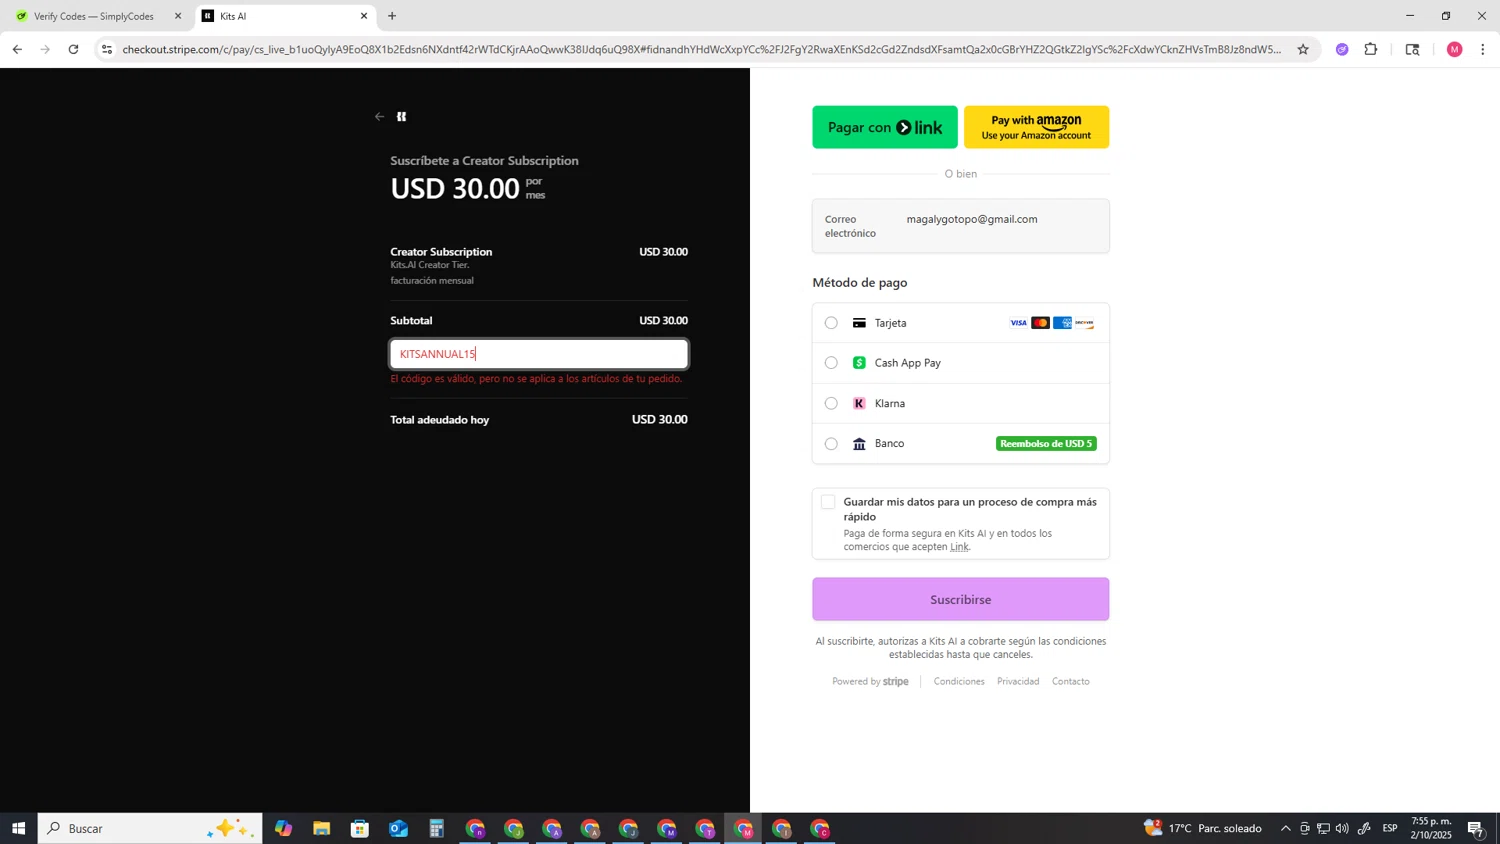
Task: Go back in browser history
Action: tap(17, 49)
